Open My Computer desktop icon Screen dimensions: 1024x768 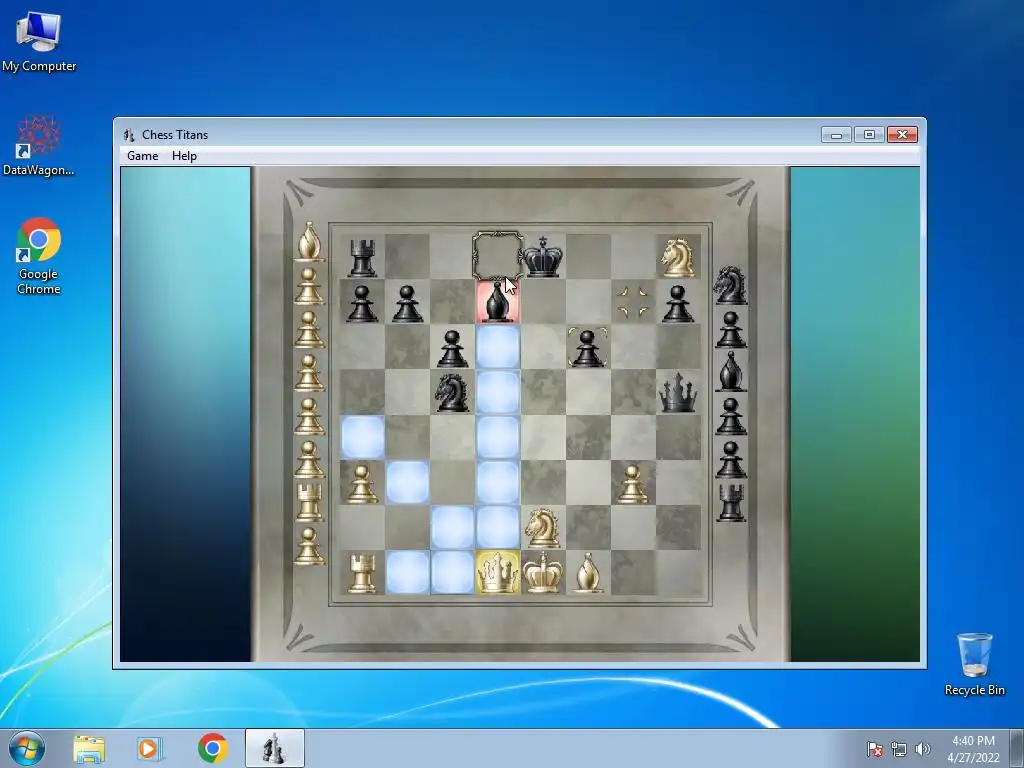pos(39,41)
